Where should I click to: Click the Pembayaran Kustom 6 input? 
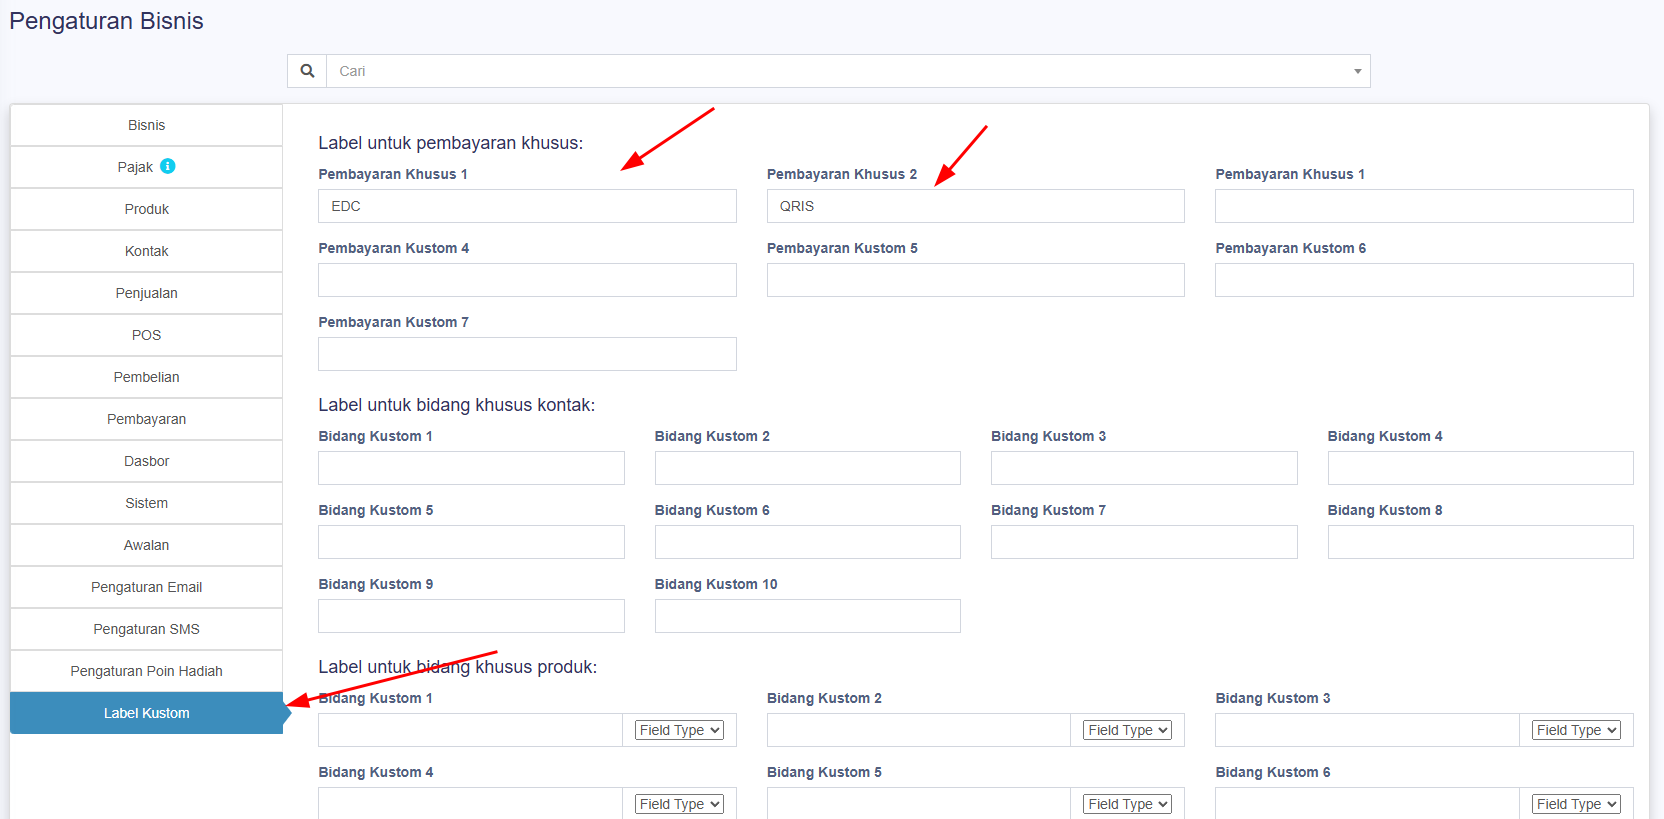tap(1424, 280)
